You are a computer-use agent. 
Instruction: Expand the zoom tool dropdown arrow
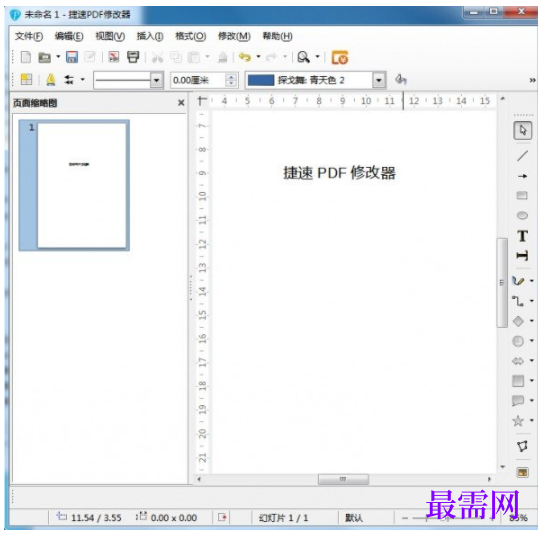(317, 56)
